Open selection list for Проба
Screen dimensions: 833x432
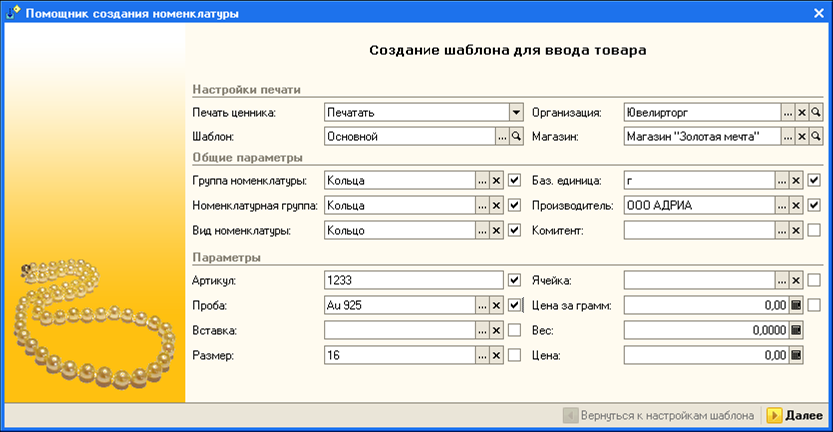(x=482, y=306)
